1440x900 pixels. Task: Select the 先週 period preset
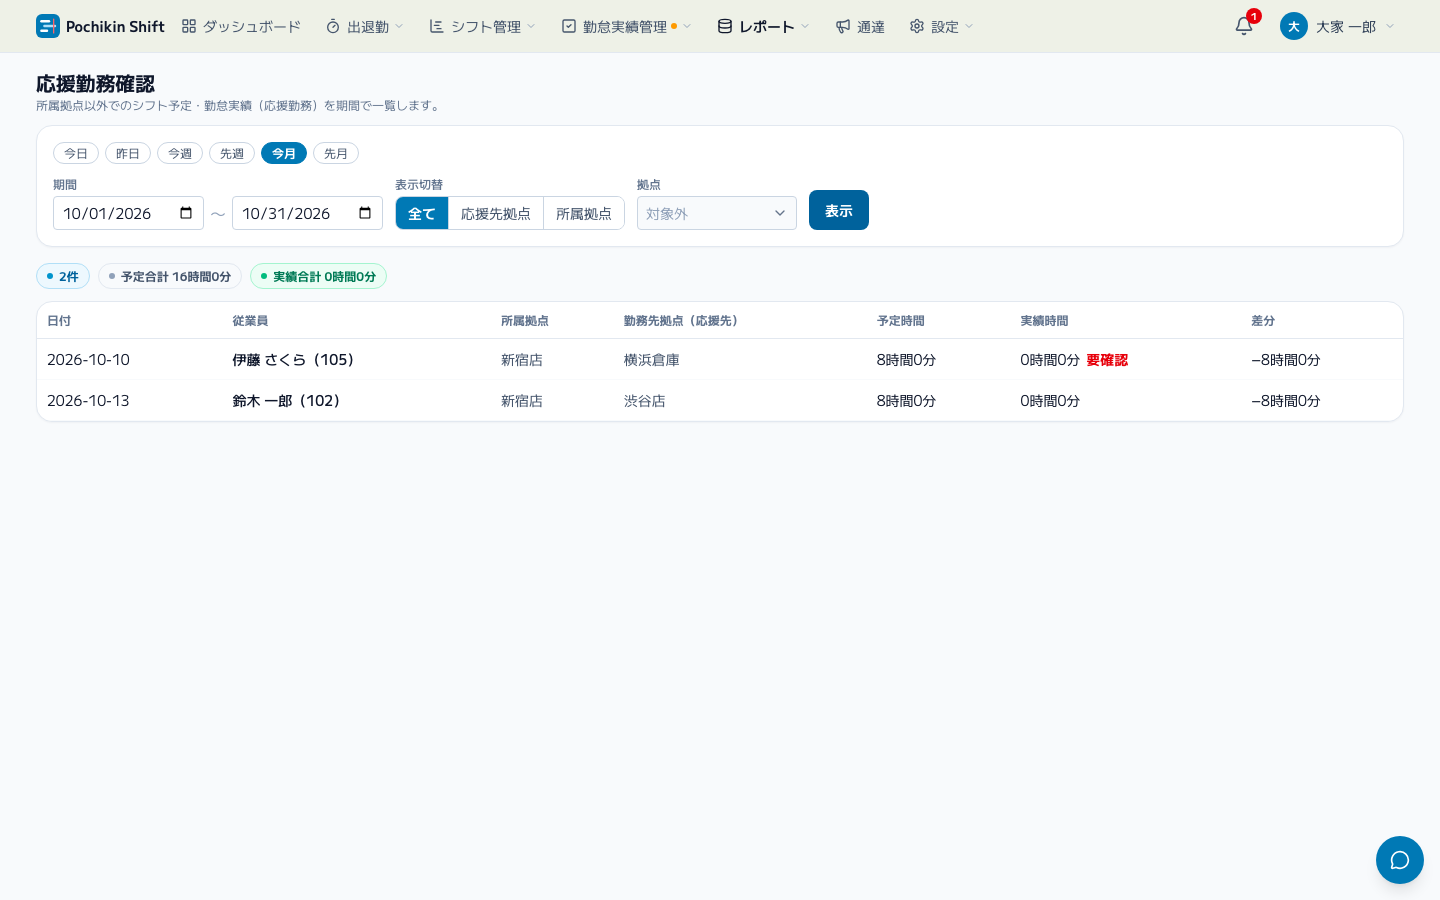point(232,153)
